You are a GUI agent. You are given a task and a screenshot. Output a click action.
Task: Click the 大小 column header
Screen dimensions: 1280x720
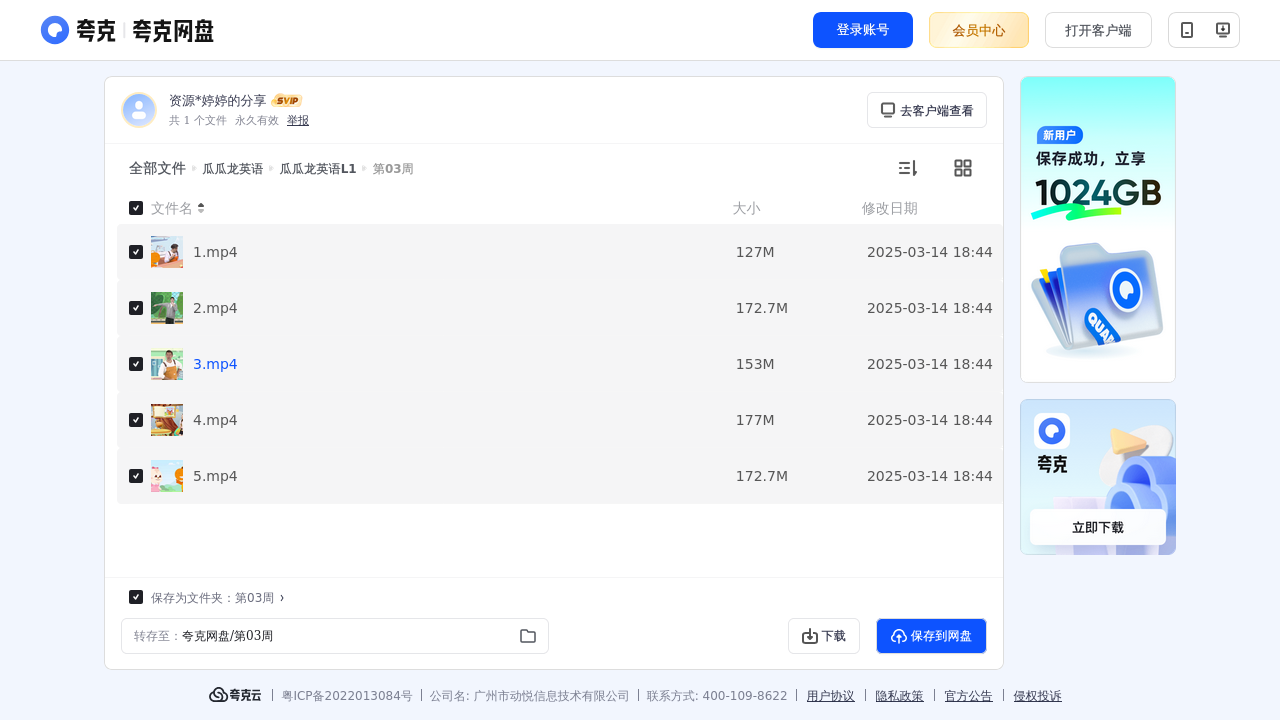[746, 208]
